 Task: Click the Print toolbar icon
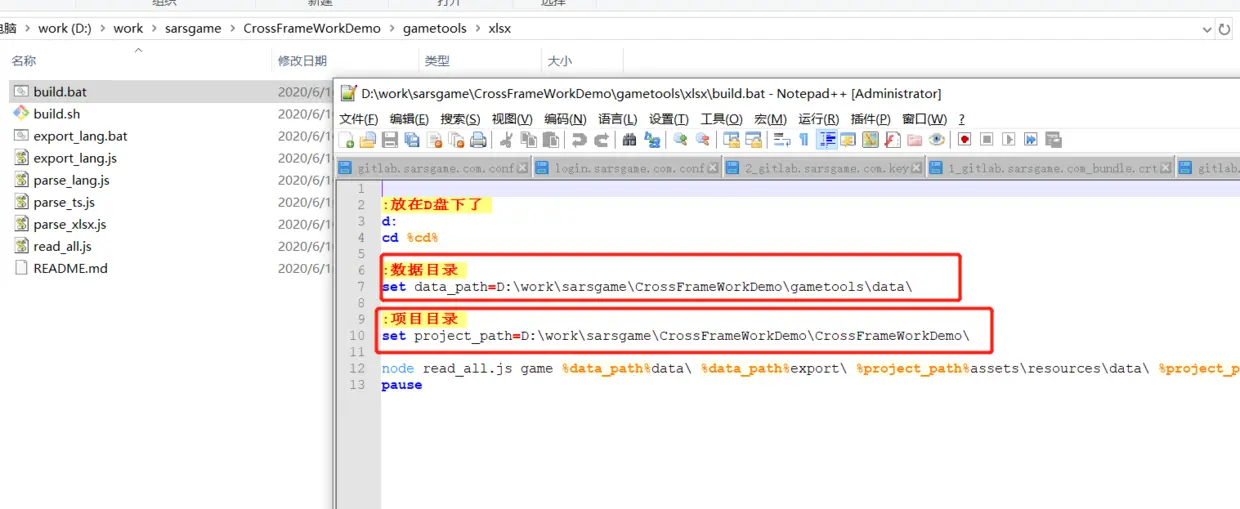(x=478, y=140)
